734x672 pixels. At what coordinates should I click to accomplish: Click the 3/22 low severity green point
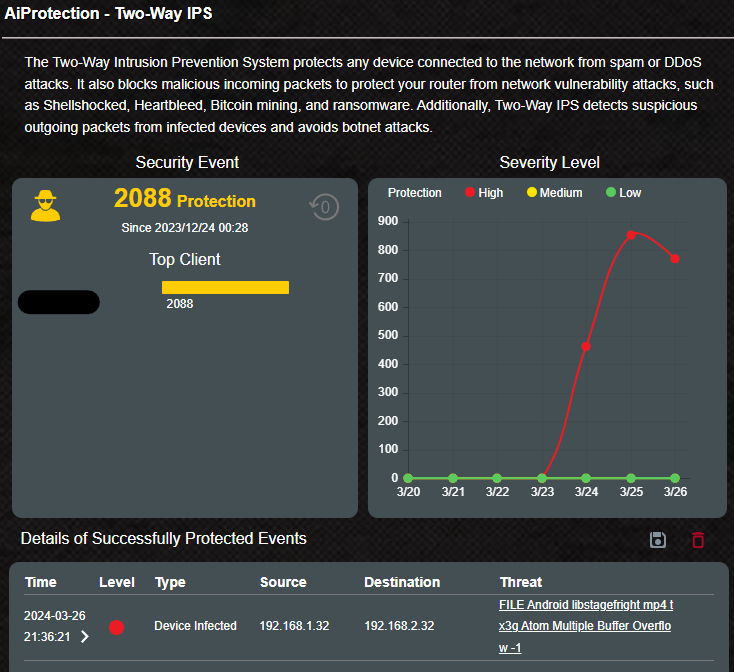tap(497, 478)
